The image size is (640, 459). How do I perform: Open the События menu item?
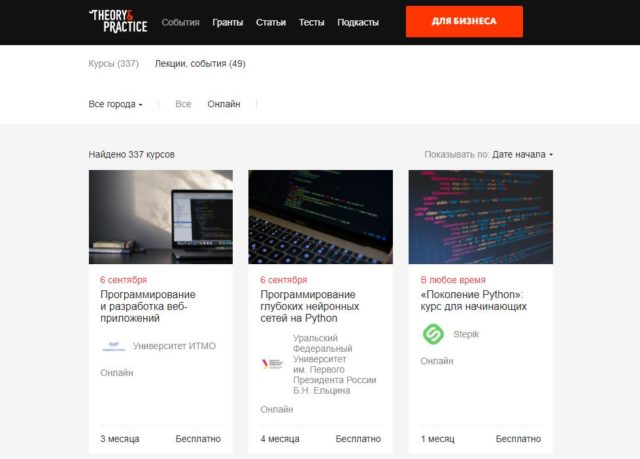180,22
